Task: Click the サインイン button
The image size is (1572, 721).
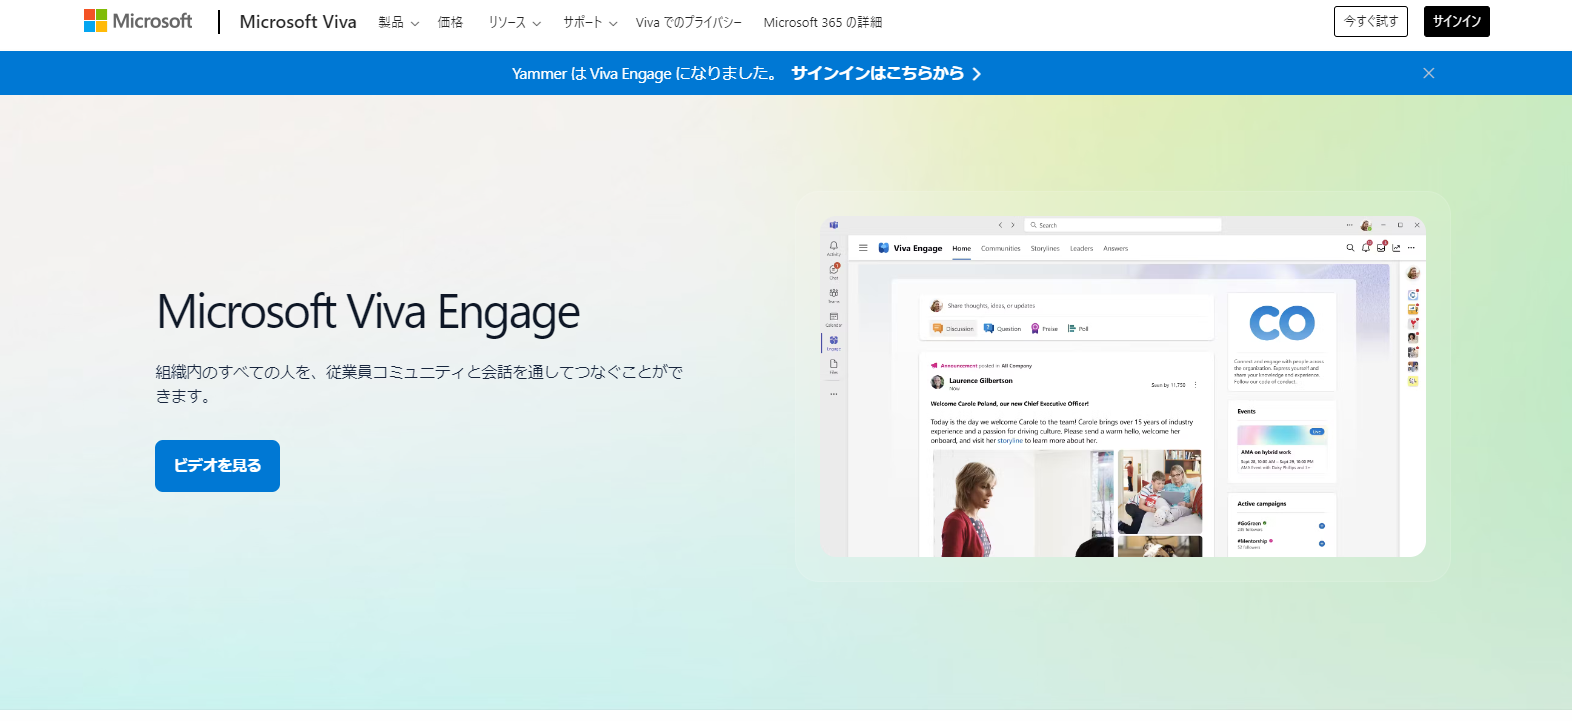Action: [x=1457, y=21]
